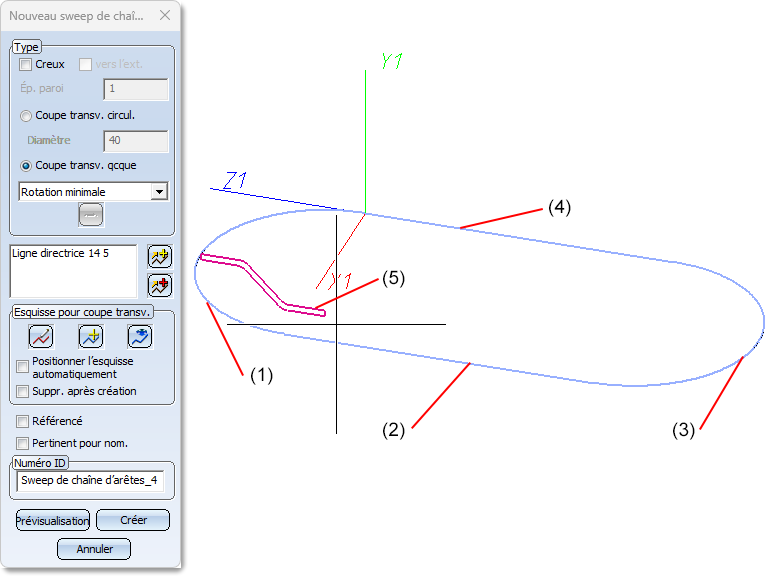
Task: Click the Ép. paroi thickness field
Action: [136, 89]
